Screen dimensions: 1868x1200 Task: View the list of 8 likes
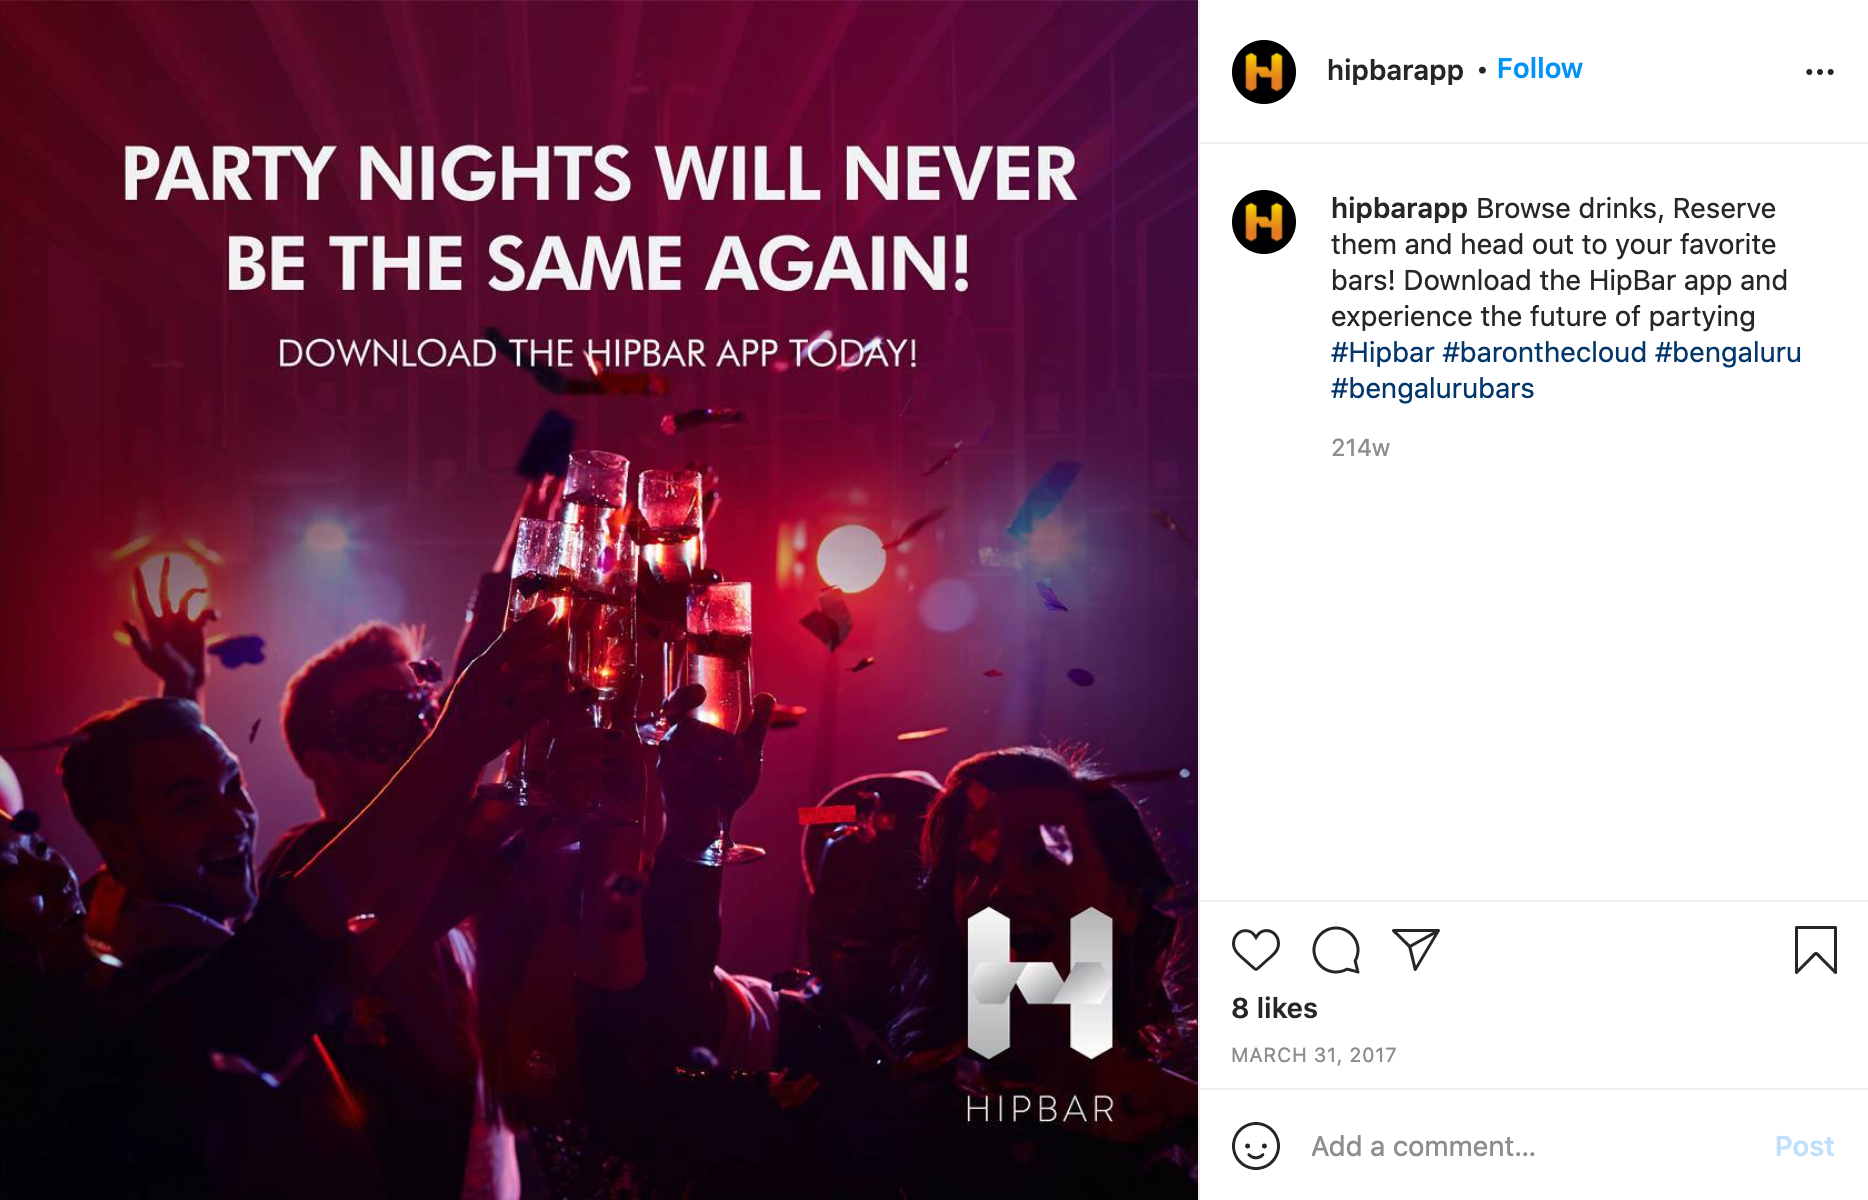pyautogui.click(x=1274, y=1008)
